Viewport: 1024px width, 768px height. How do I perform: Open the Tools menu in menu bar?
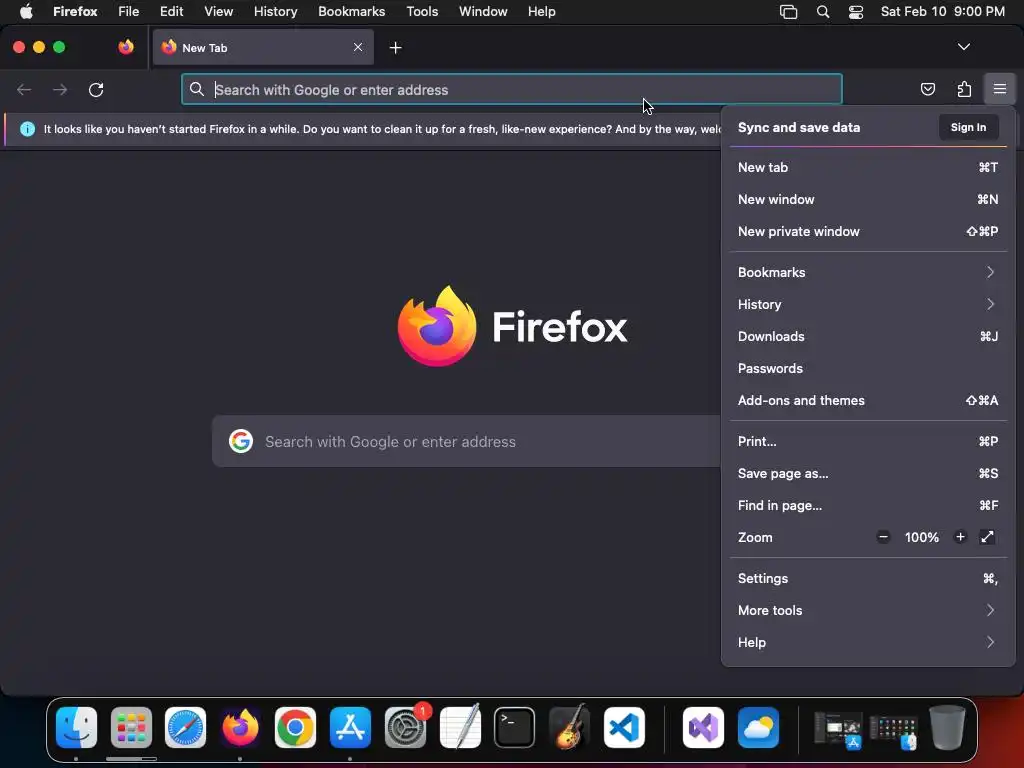coord(422,12)
